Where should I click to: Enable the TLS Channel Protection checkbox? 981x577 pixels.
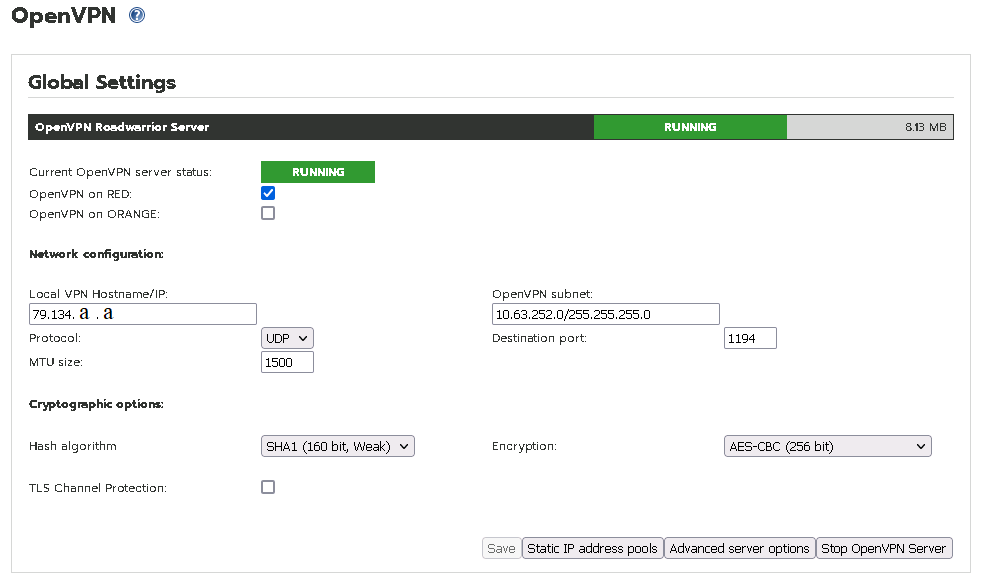pos(268,487)
